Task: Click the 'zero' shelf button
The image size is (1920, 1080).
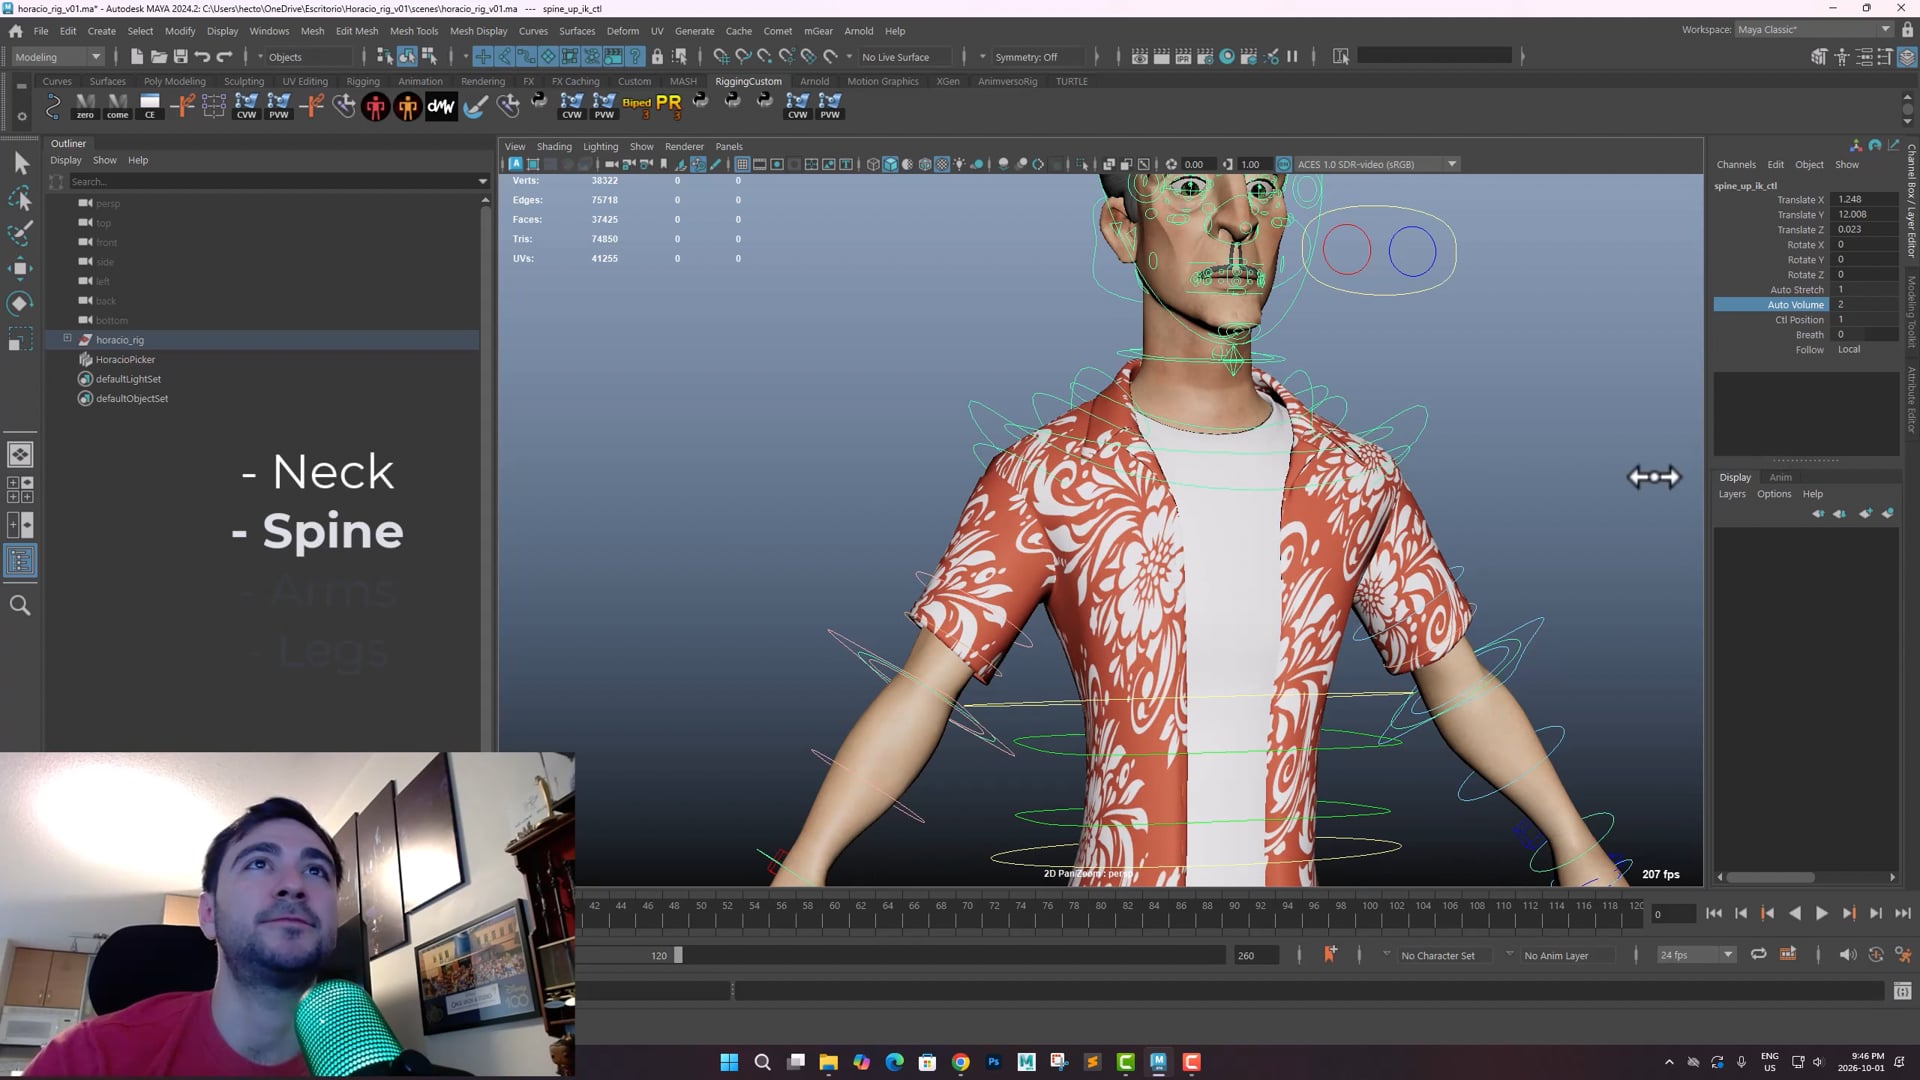Action: pyautogui.click(x=85, y=106)
